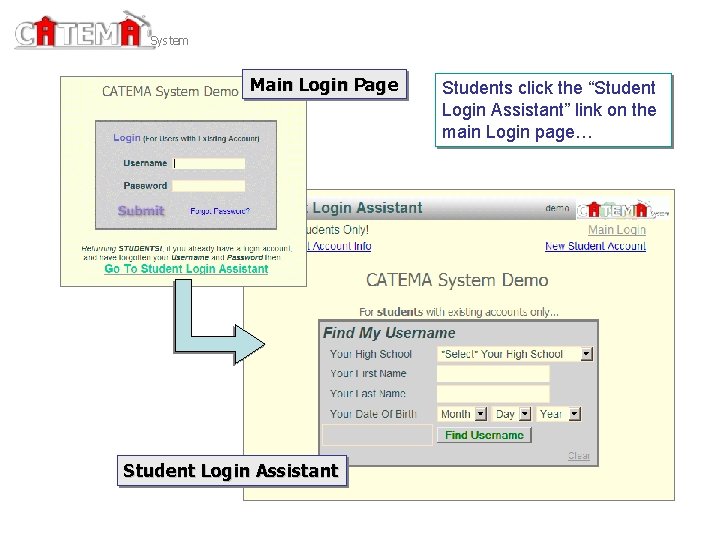The image size is (720, 540).
Task: Click the Clear link in Find My Username
Action: pyautogui.click(x=579, y=456)
